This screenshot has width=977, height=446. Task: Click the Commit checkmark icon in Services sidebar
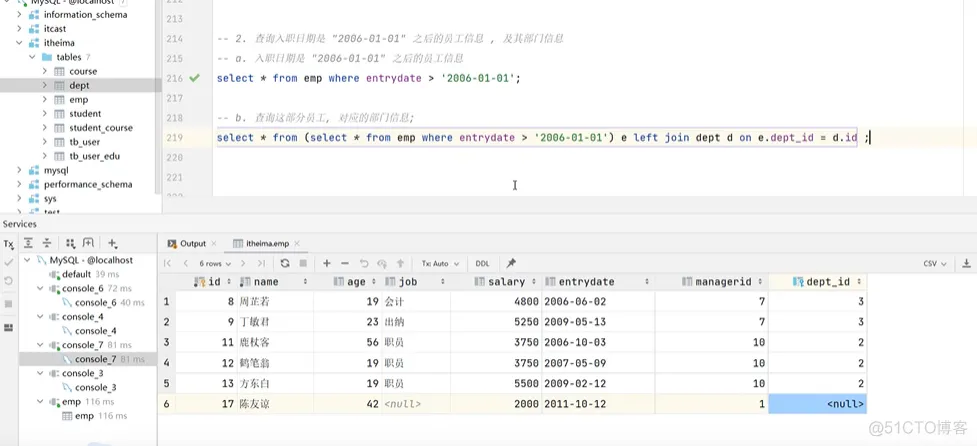[x=9, y=263]
